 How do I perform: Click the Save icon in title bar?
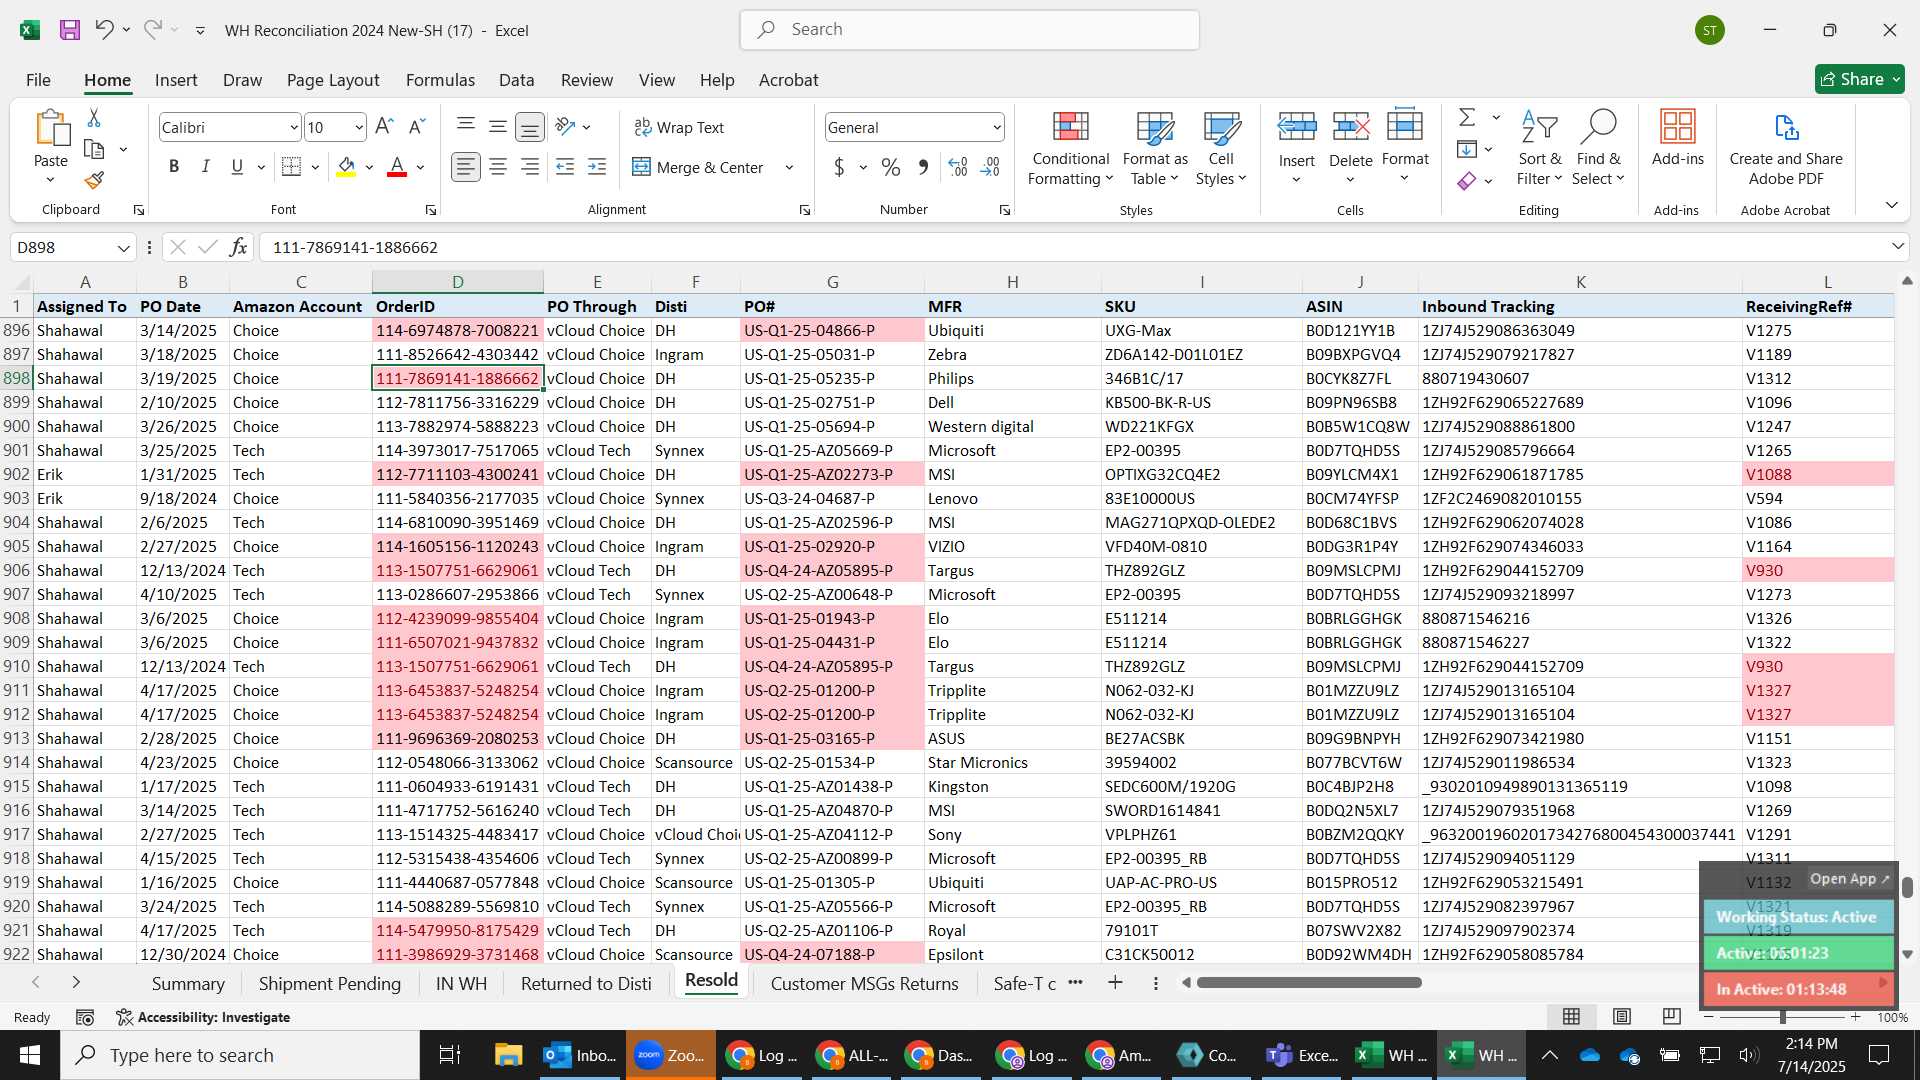coord(70,30)
